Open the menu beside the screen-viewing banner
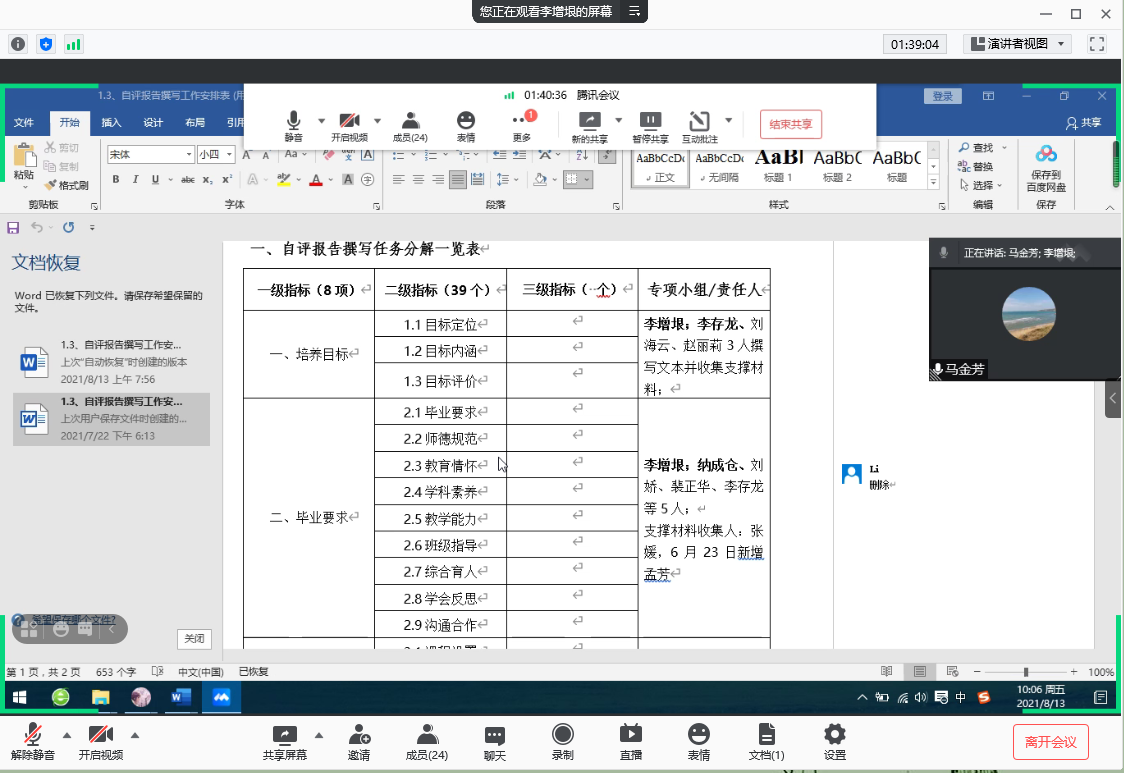 point(633,11)
